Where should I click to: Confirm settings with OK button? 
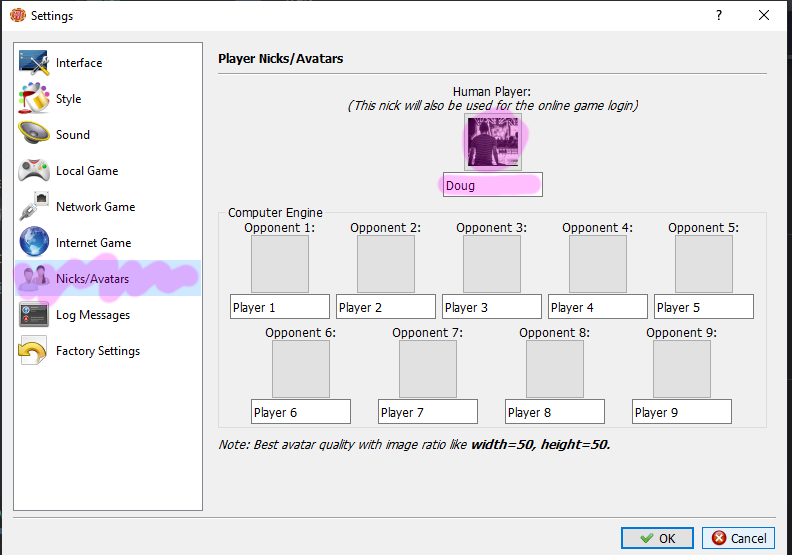point(657,538)
